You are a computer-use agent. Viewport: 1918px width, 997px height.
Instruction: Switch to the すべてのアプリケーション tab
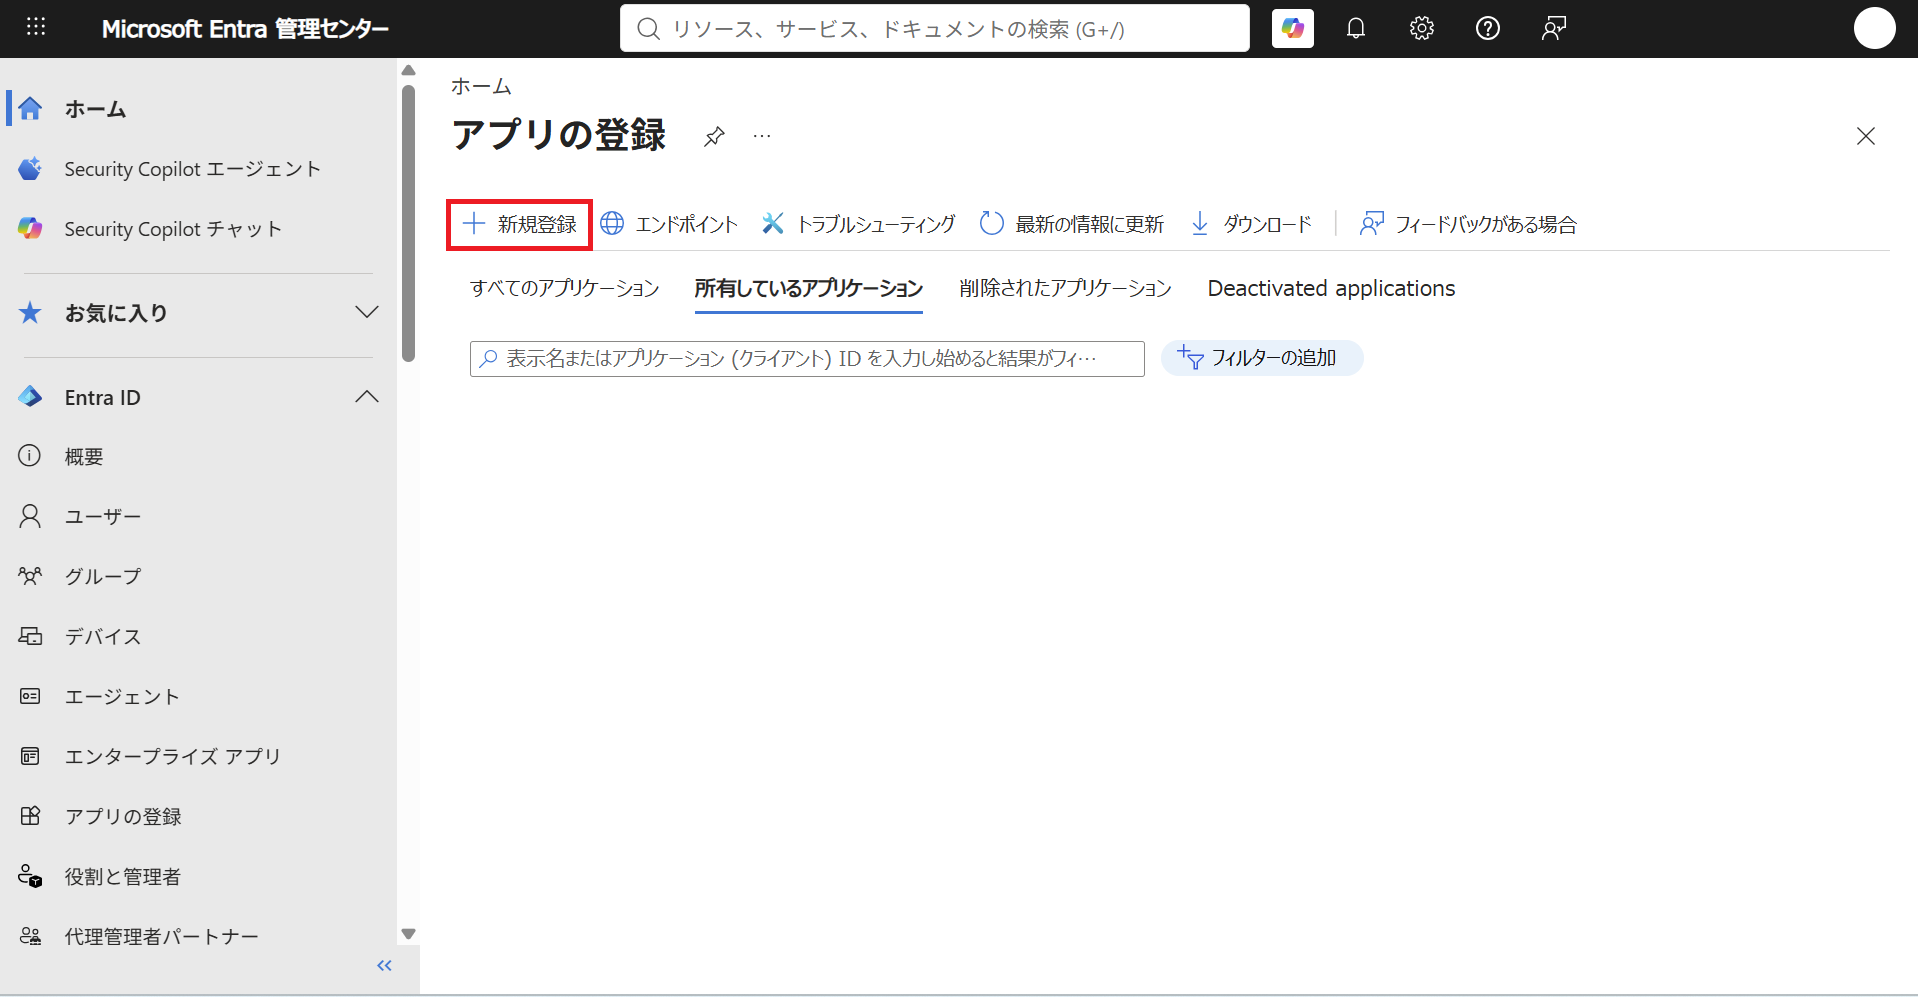click(565, 288)
